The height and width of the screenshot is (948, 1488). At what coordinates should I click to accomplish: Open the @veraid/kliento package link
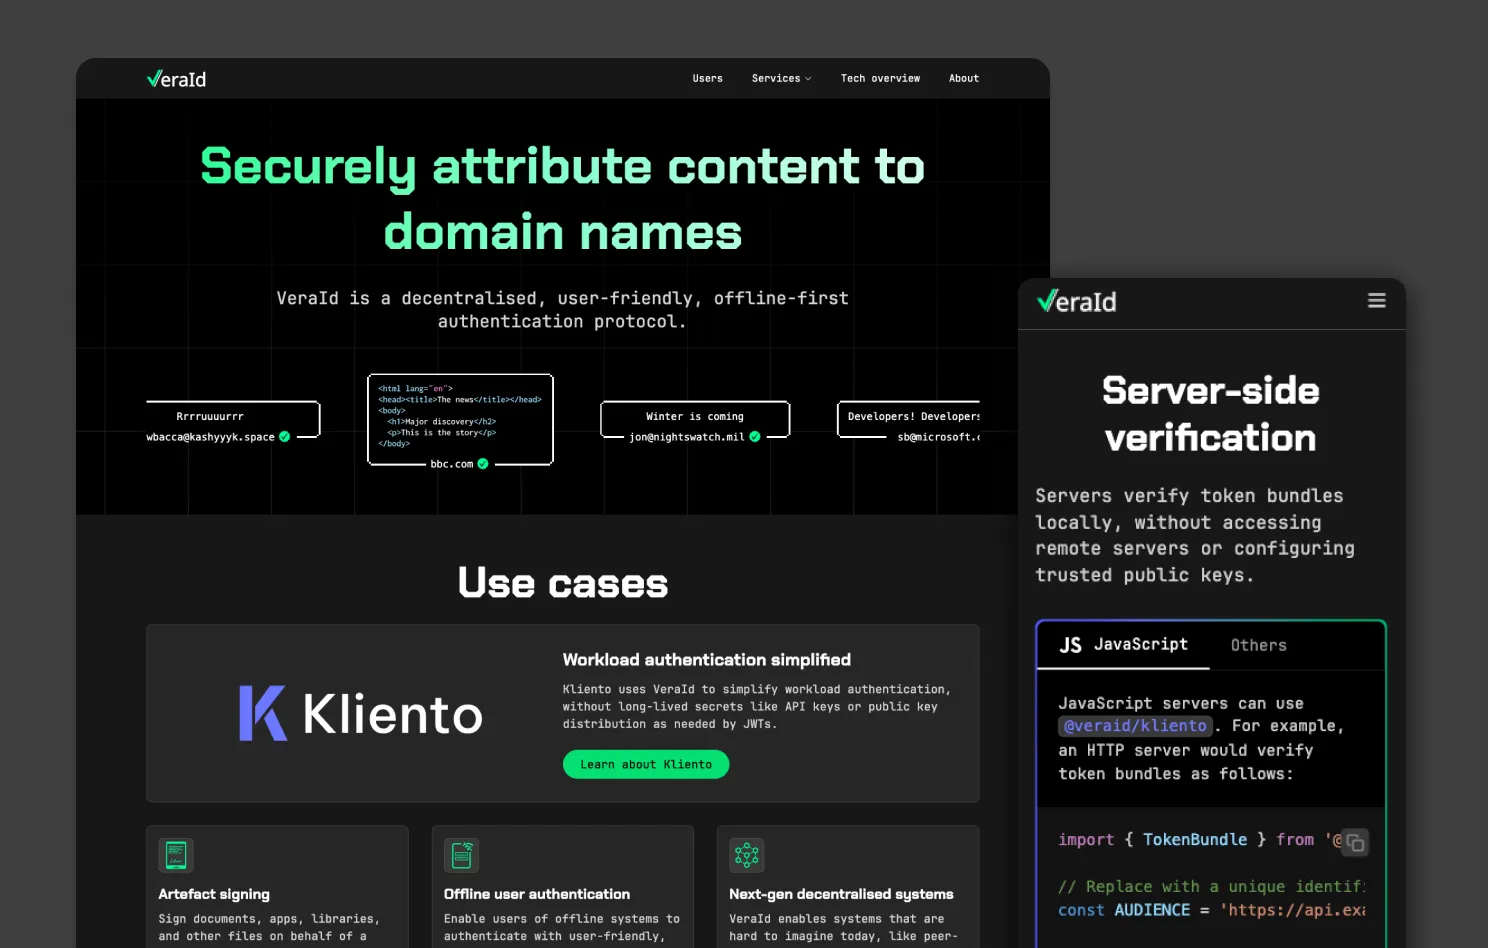pyautogui.click(x=1135, y=726)
